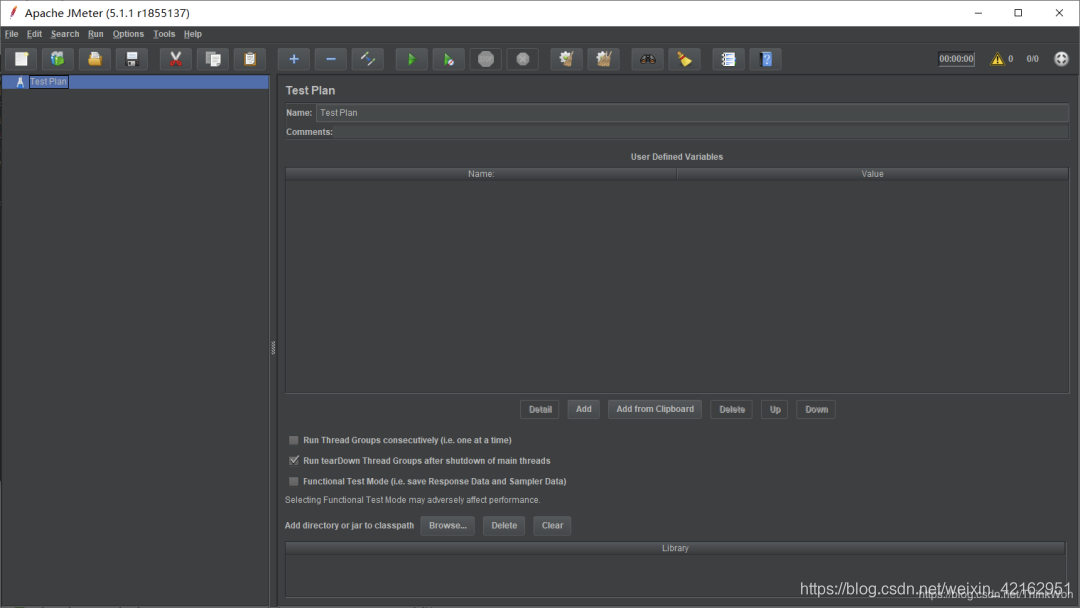Enable Run Thread Groups consecutively checkbox
The image size is (1080, 608).
[294, 440]
